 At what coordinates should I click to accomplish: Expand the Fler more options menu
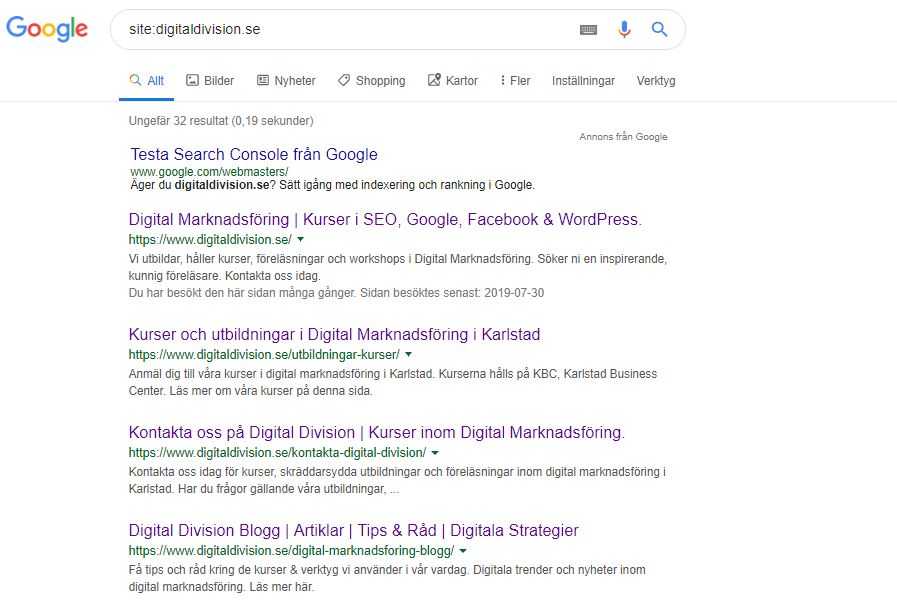click(x=515, y=81)
